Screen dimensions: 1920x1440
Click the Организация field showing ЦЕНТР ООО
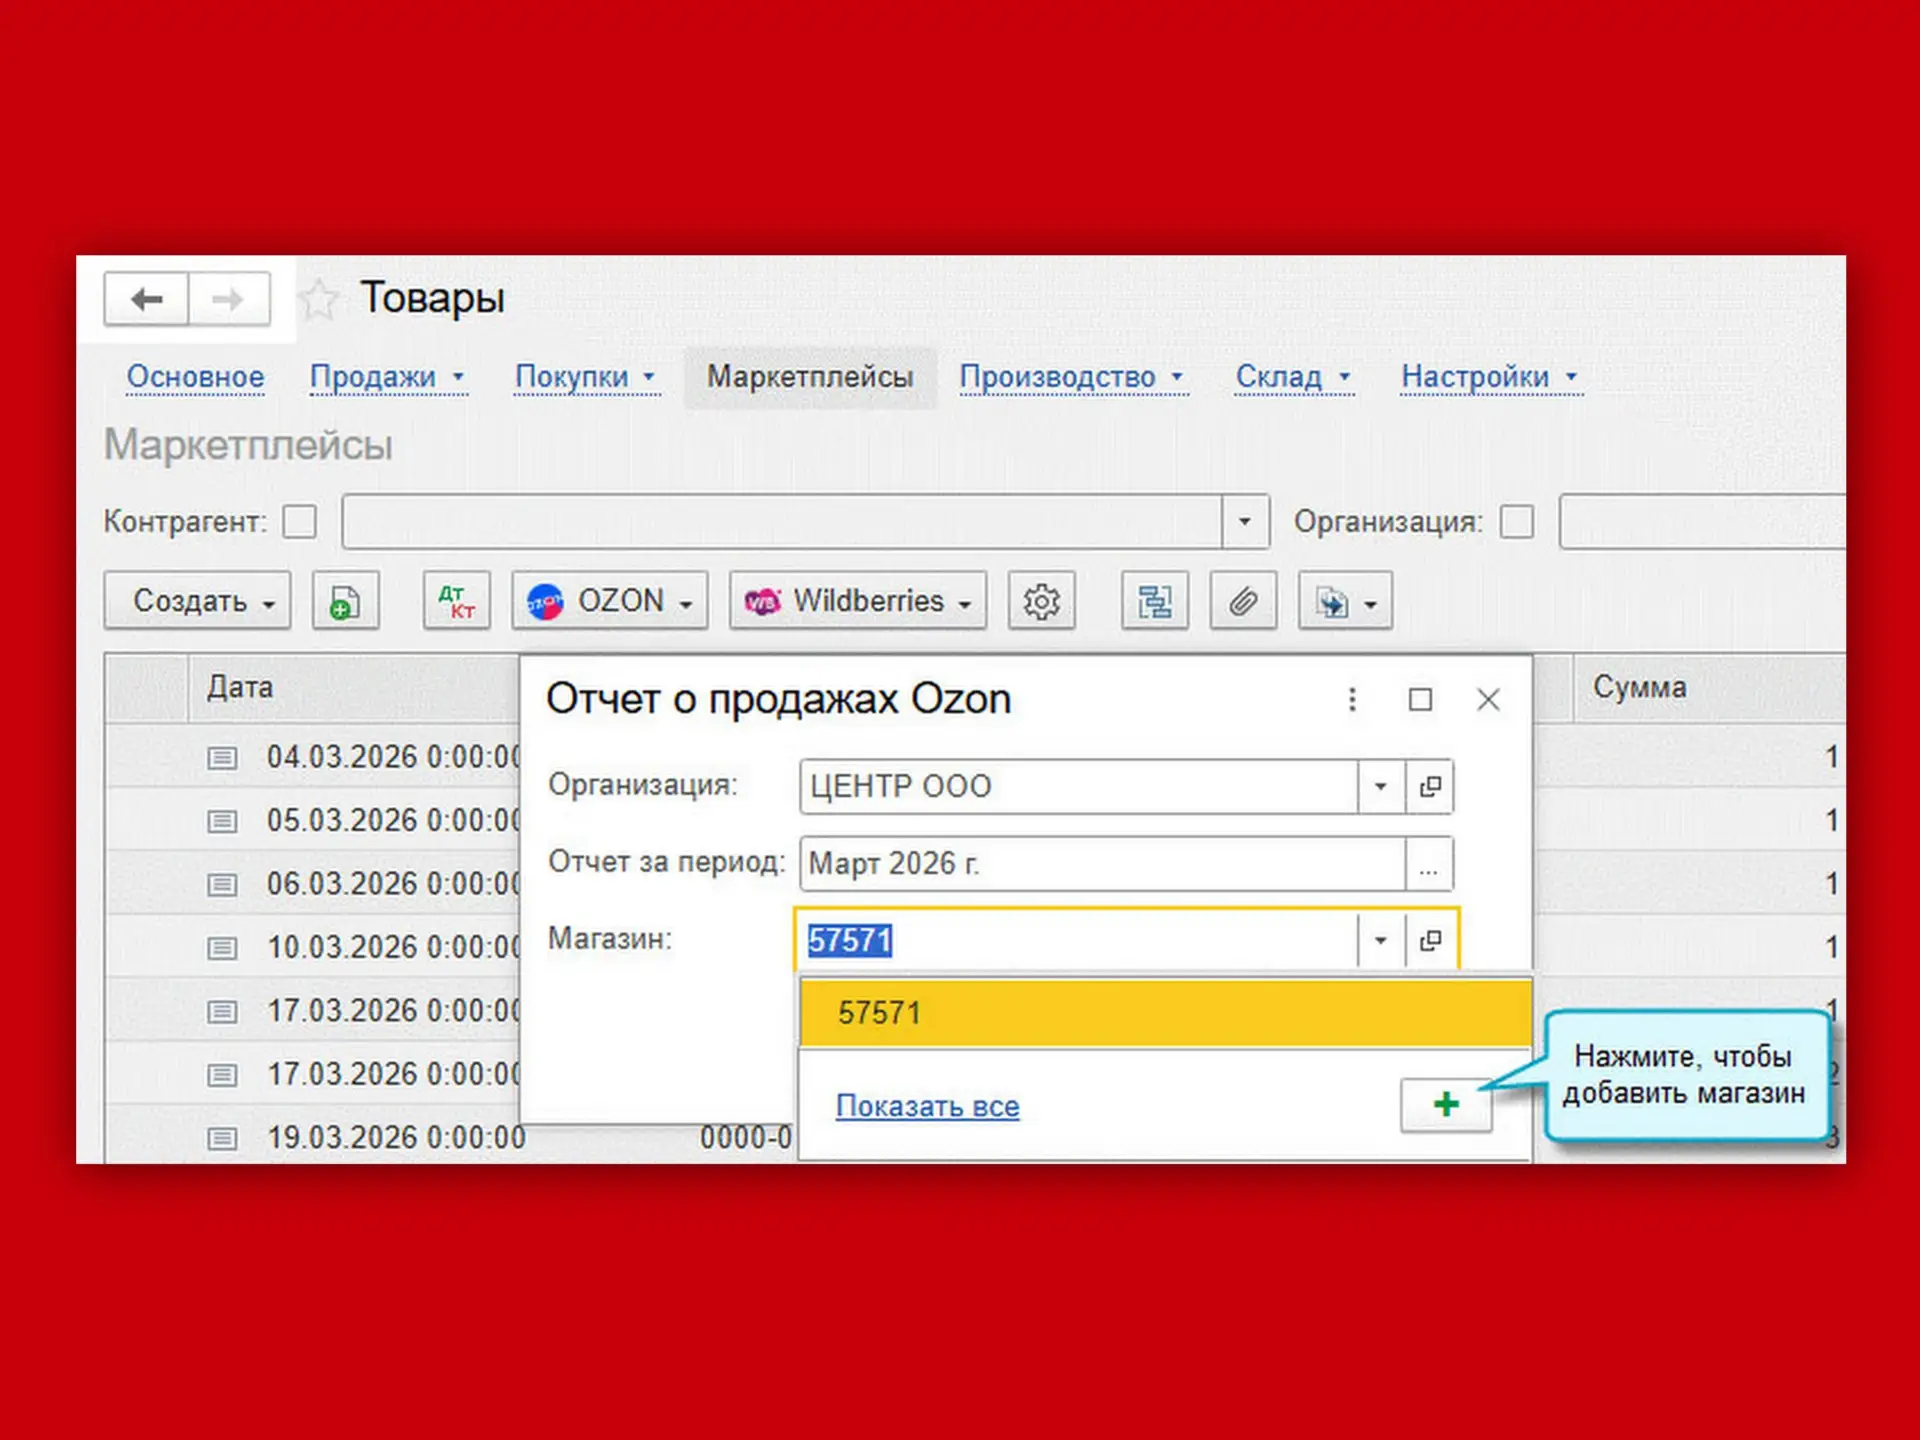point(1079,787)
